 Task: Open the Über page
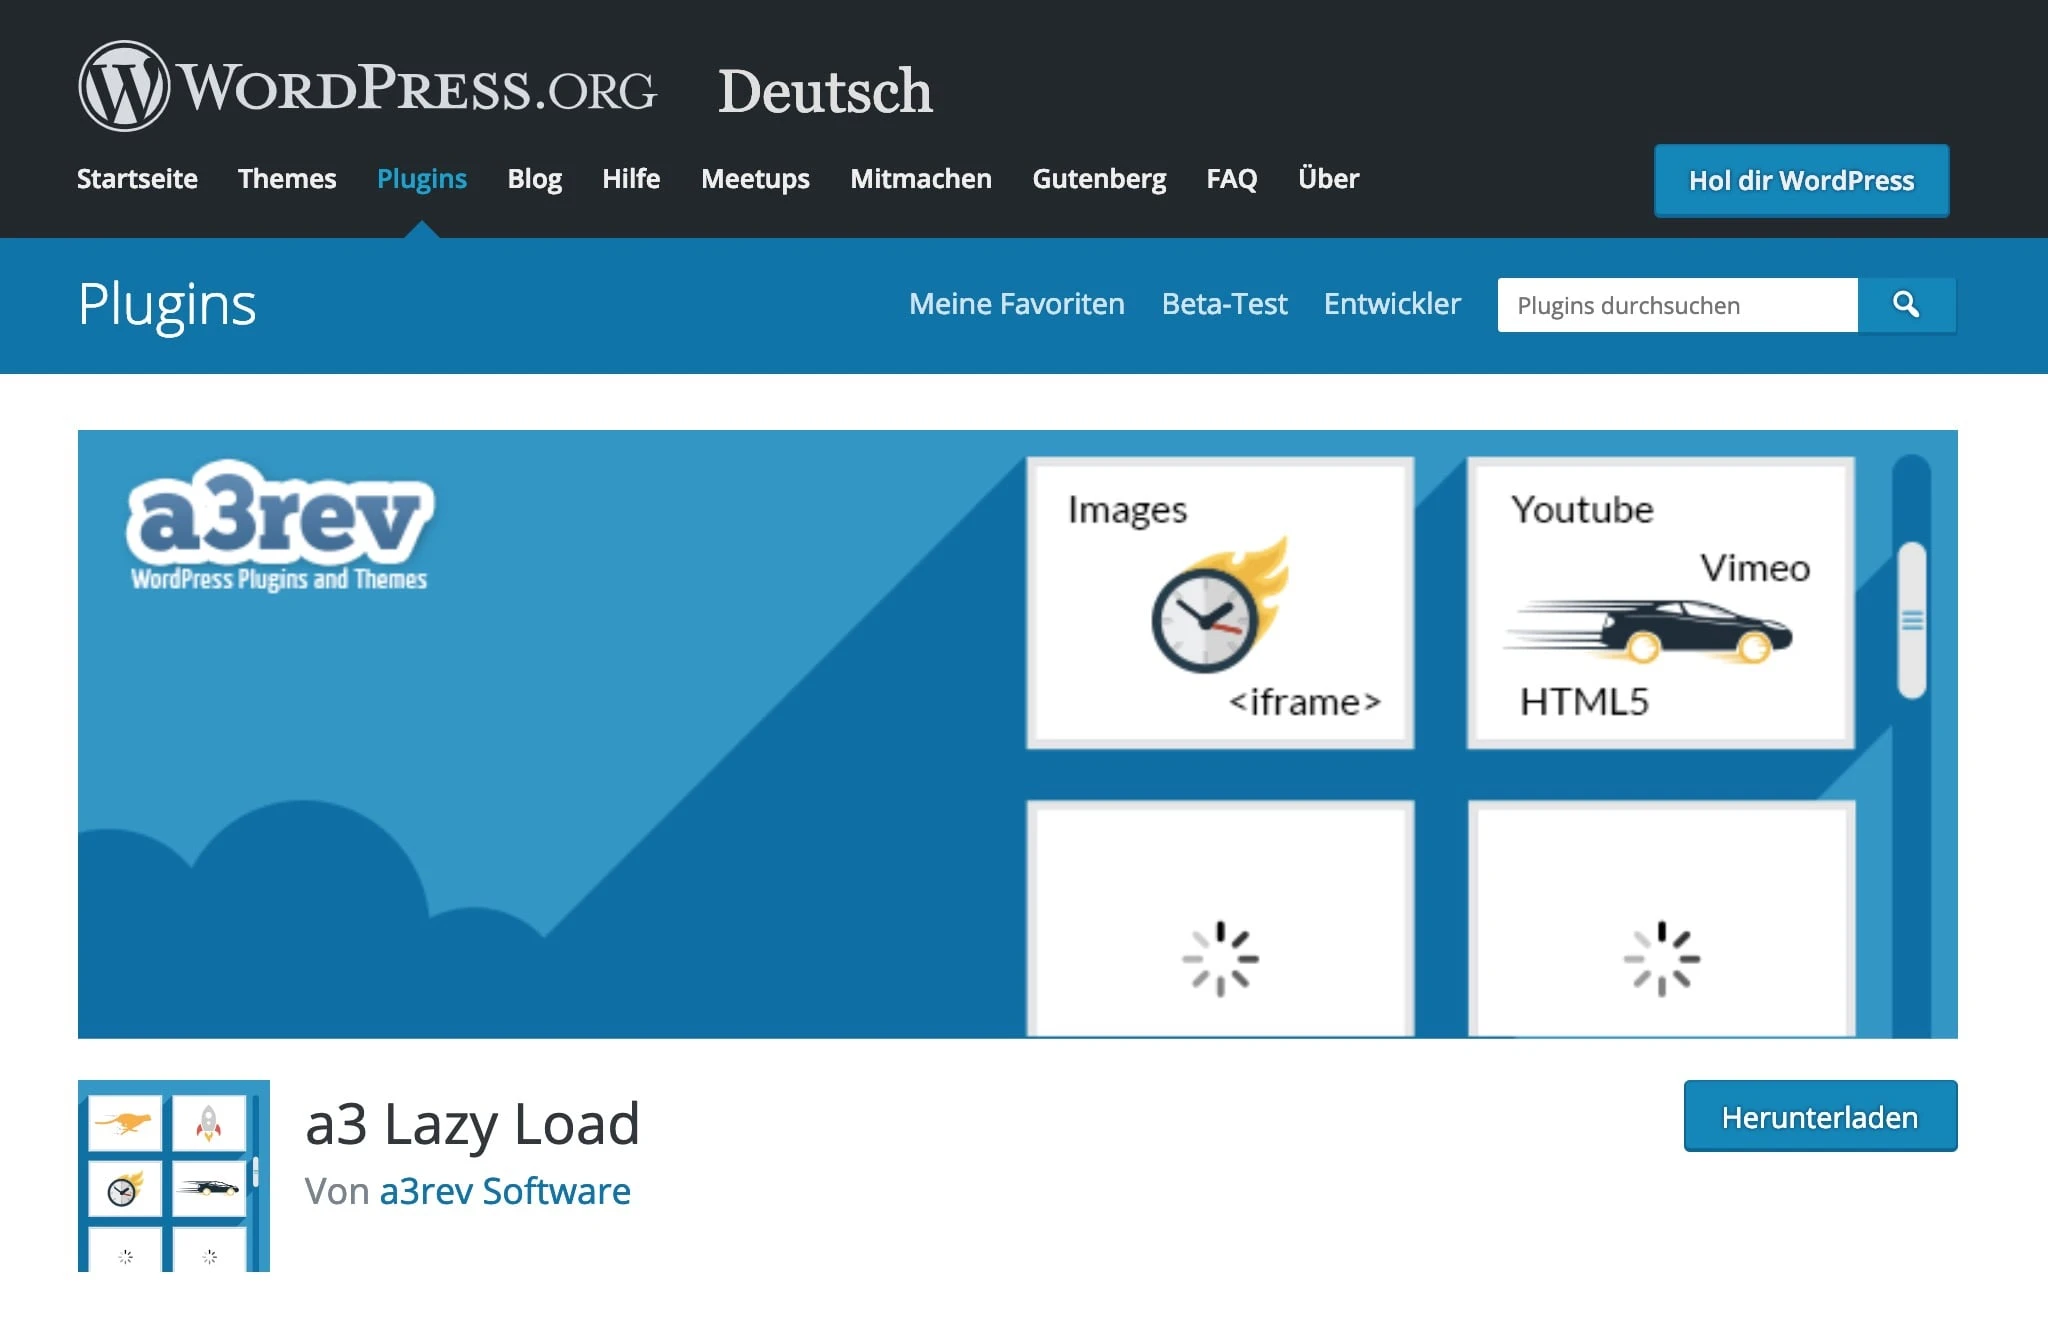click(1328, 178)
